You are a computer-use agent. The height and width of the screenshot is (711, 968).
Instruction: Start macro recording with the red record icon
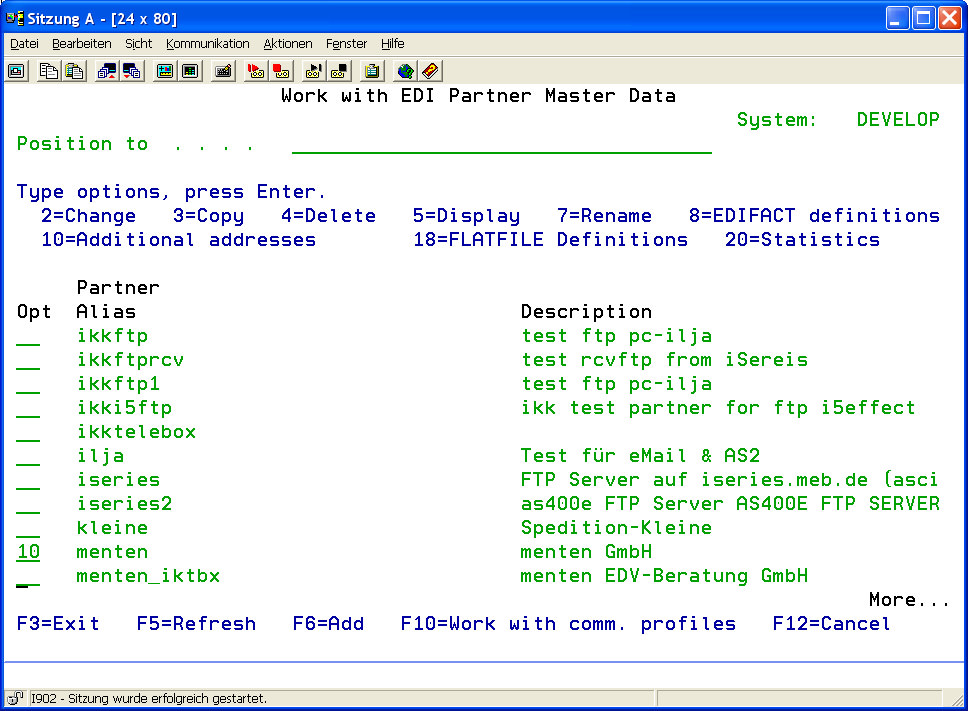[x=256, y=71]
